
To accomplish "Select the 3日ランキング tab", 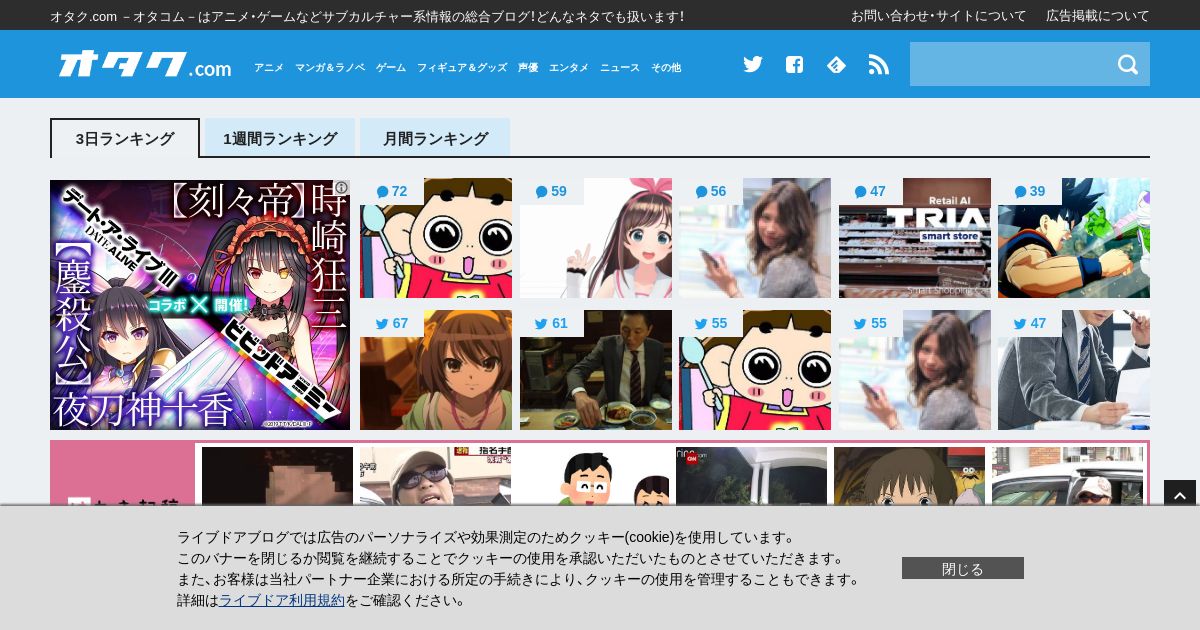I will click(125, 138).
